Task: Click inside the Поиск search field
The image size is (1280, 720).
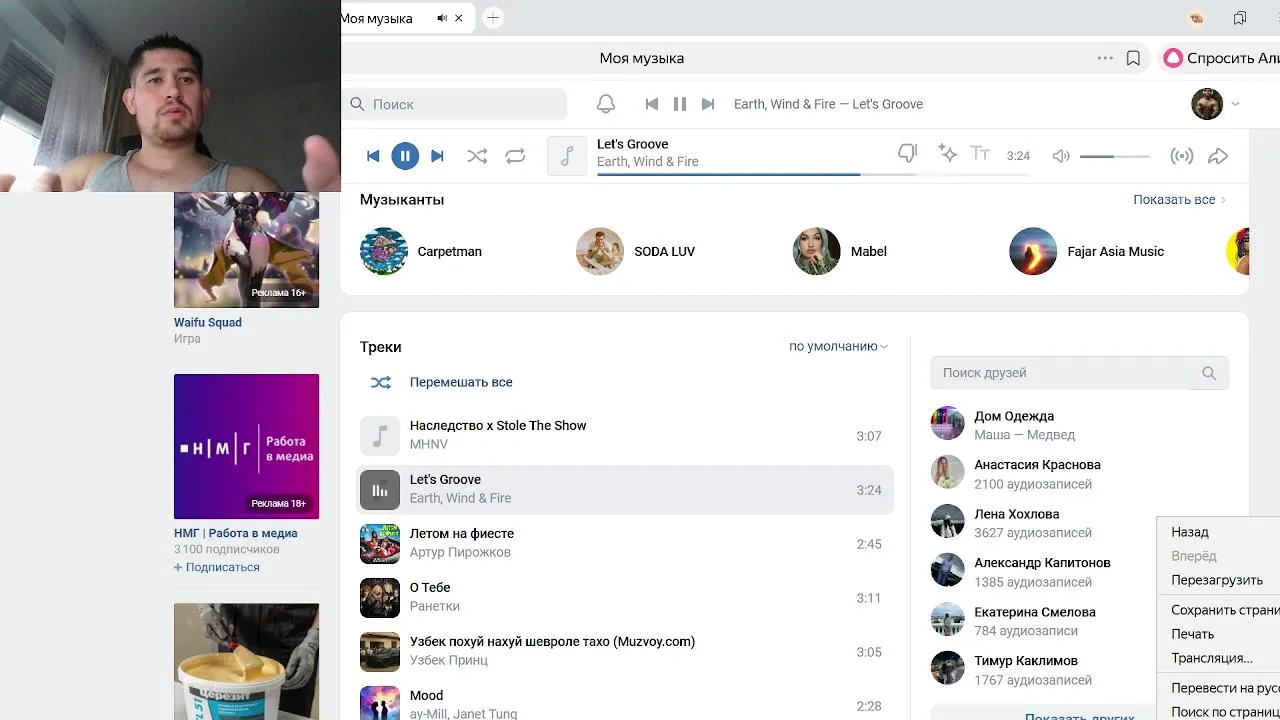Action: (455, 104)
